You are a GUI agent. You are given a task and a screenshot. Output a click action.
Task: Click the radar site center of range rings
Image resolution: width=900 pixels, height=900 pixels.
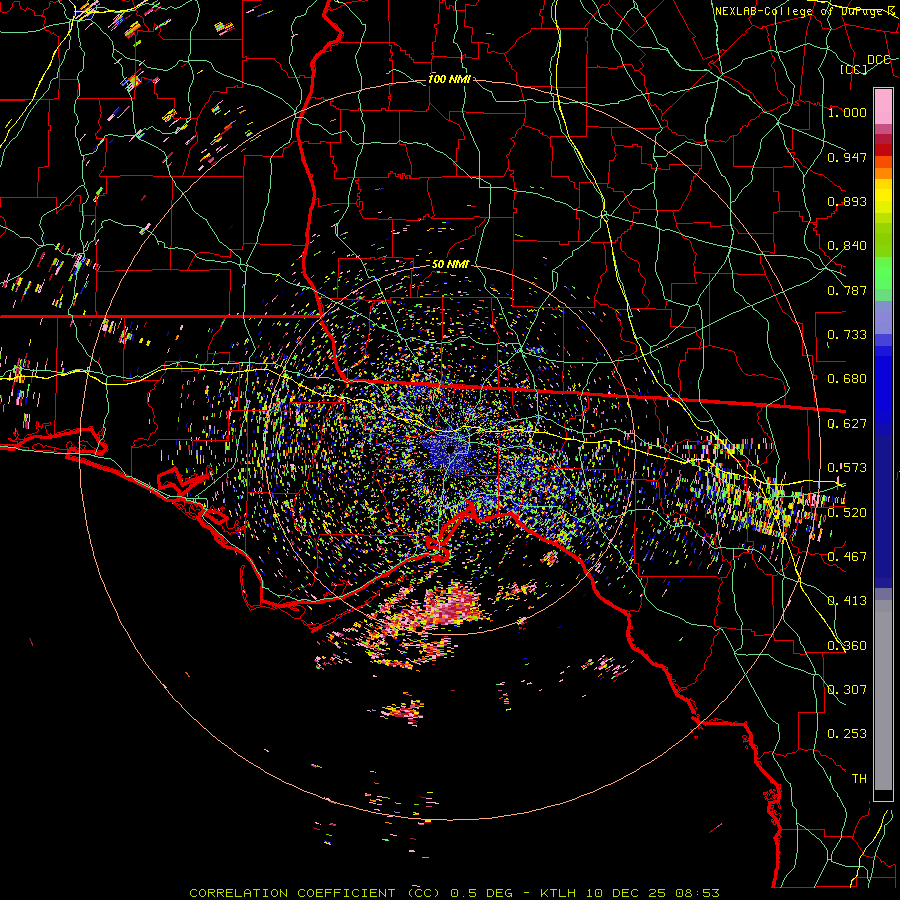click(x=451, y=449)
